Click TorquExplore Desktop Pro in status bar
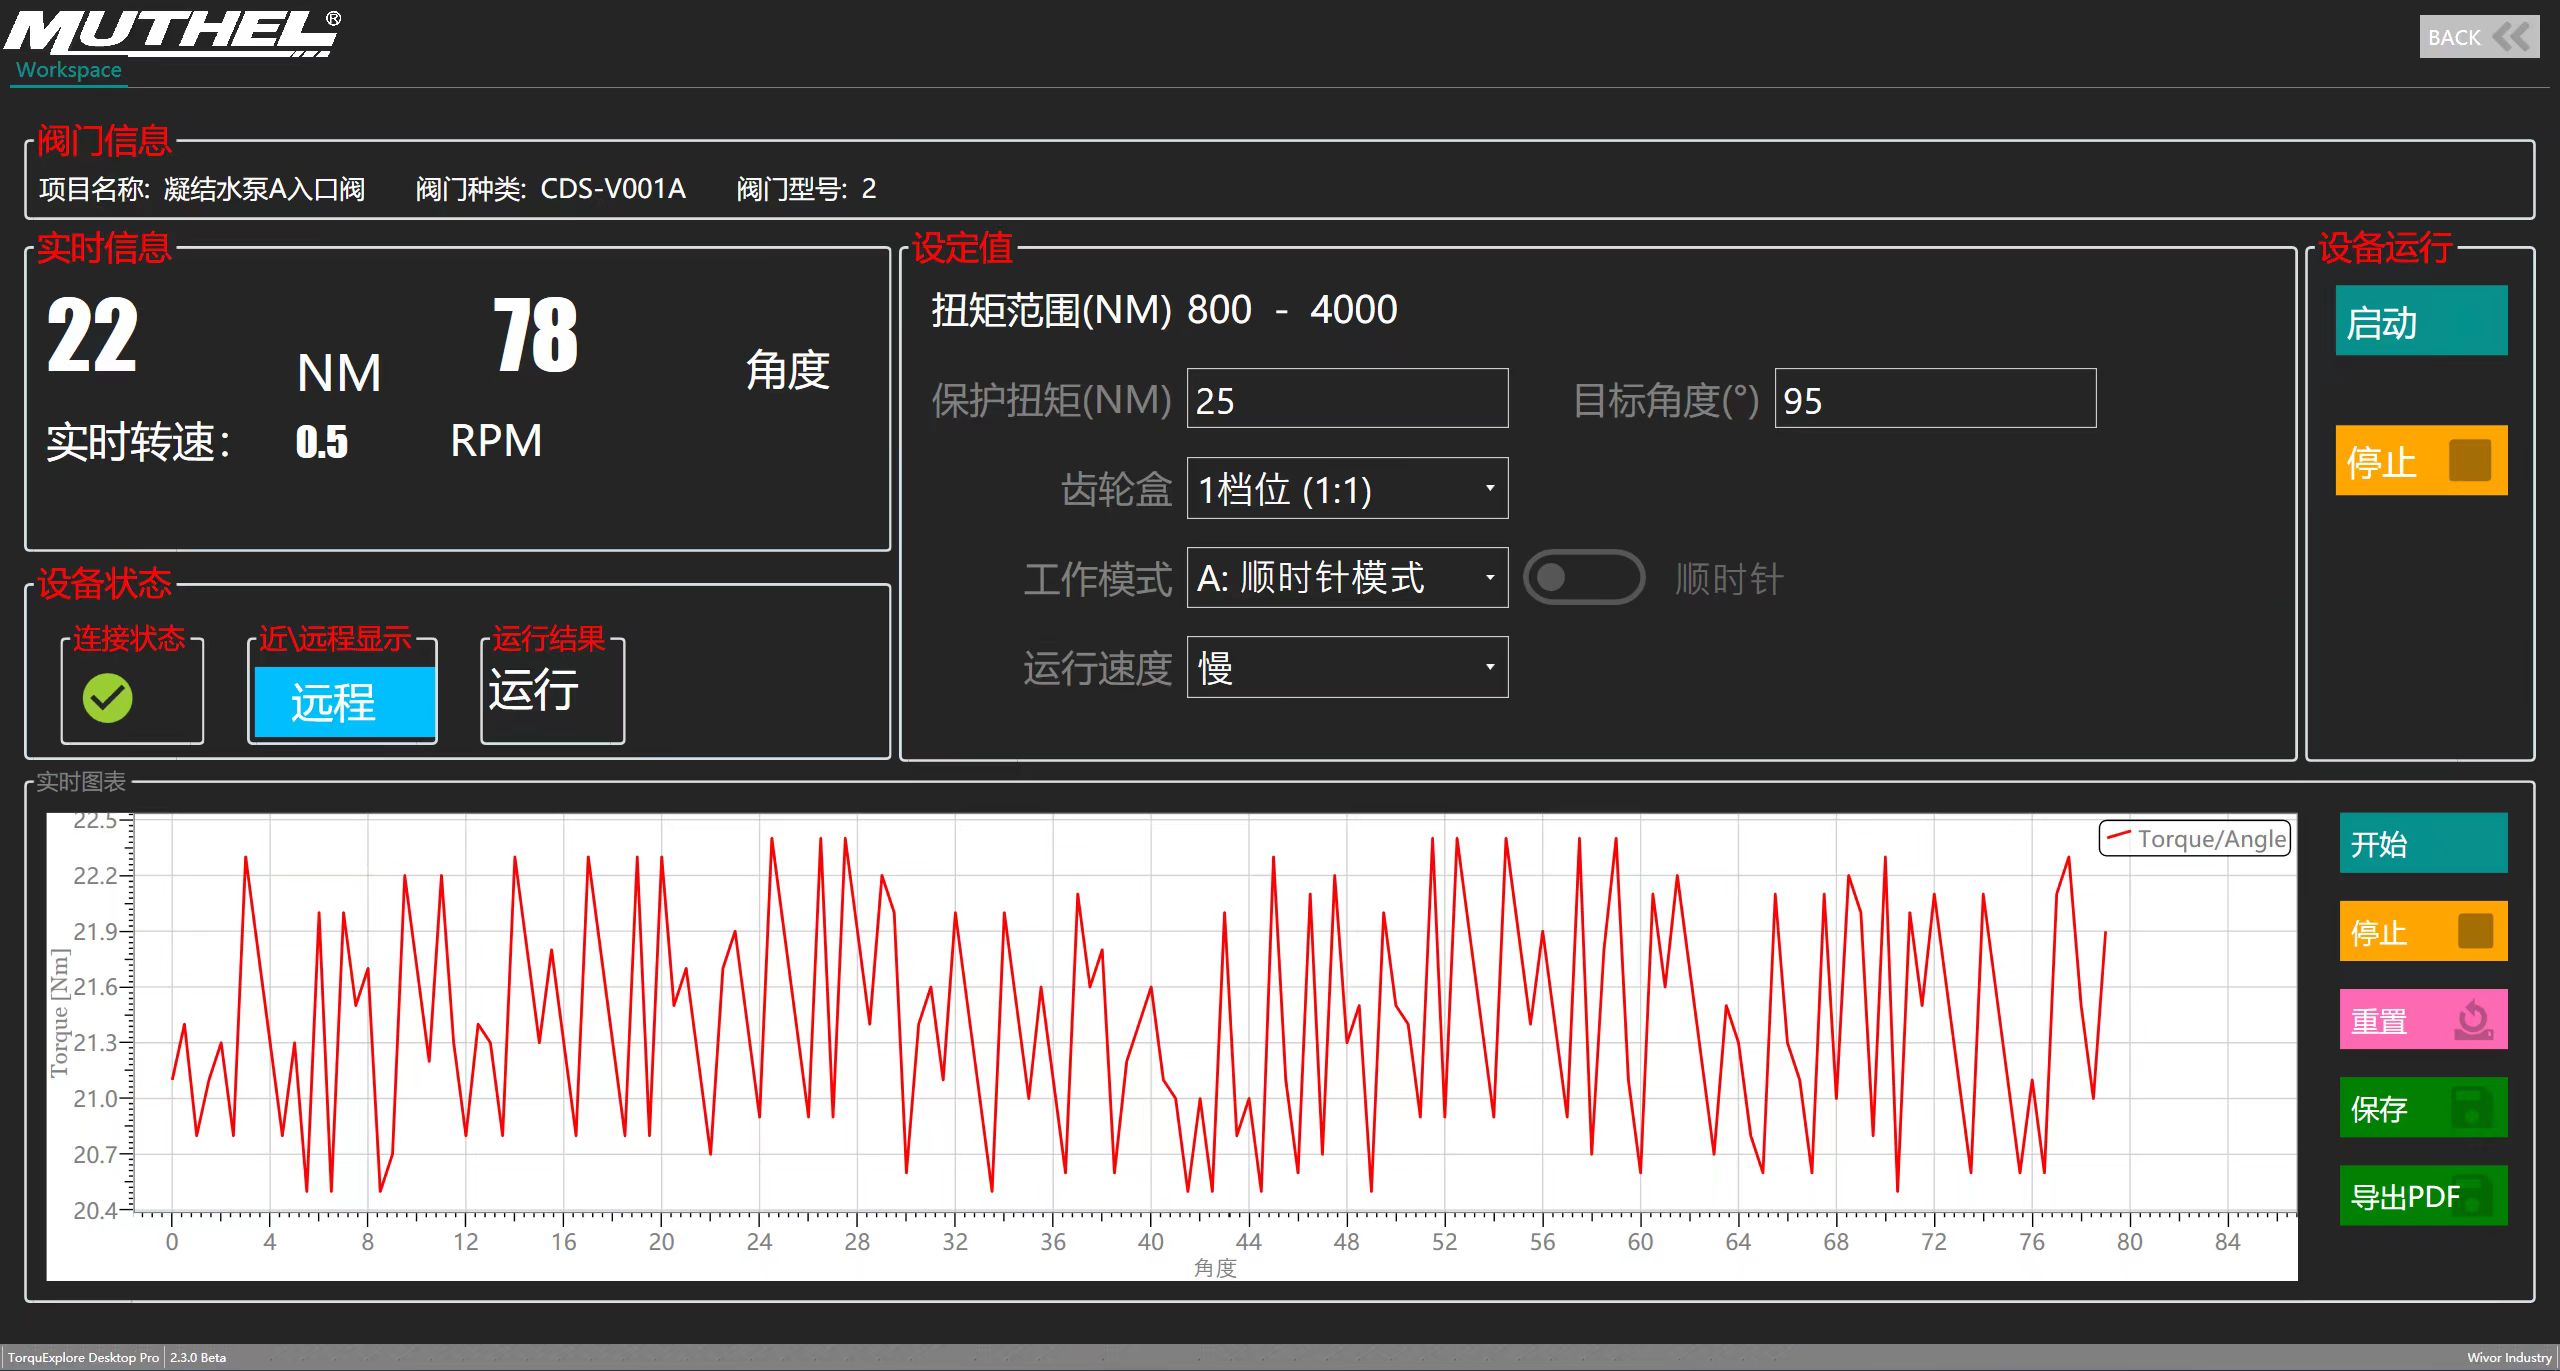Image resolution: width=2560 pixels, height=1371 pixels. click(x=84, y=1358)
